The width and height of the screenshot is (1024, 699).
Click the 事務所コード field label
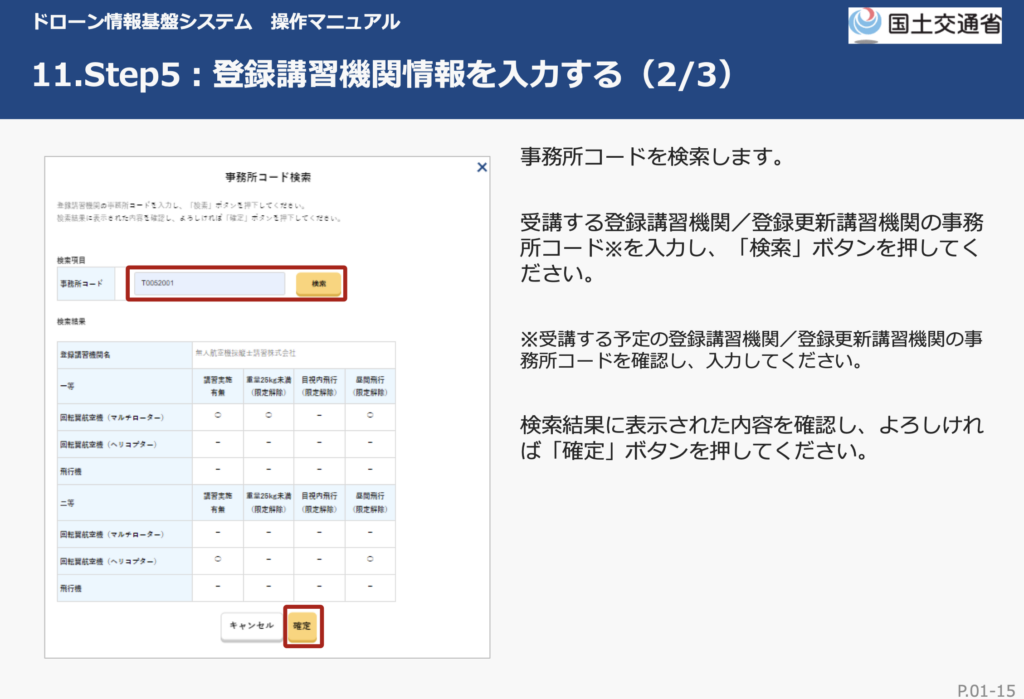coord(80,285)
